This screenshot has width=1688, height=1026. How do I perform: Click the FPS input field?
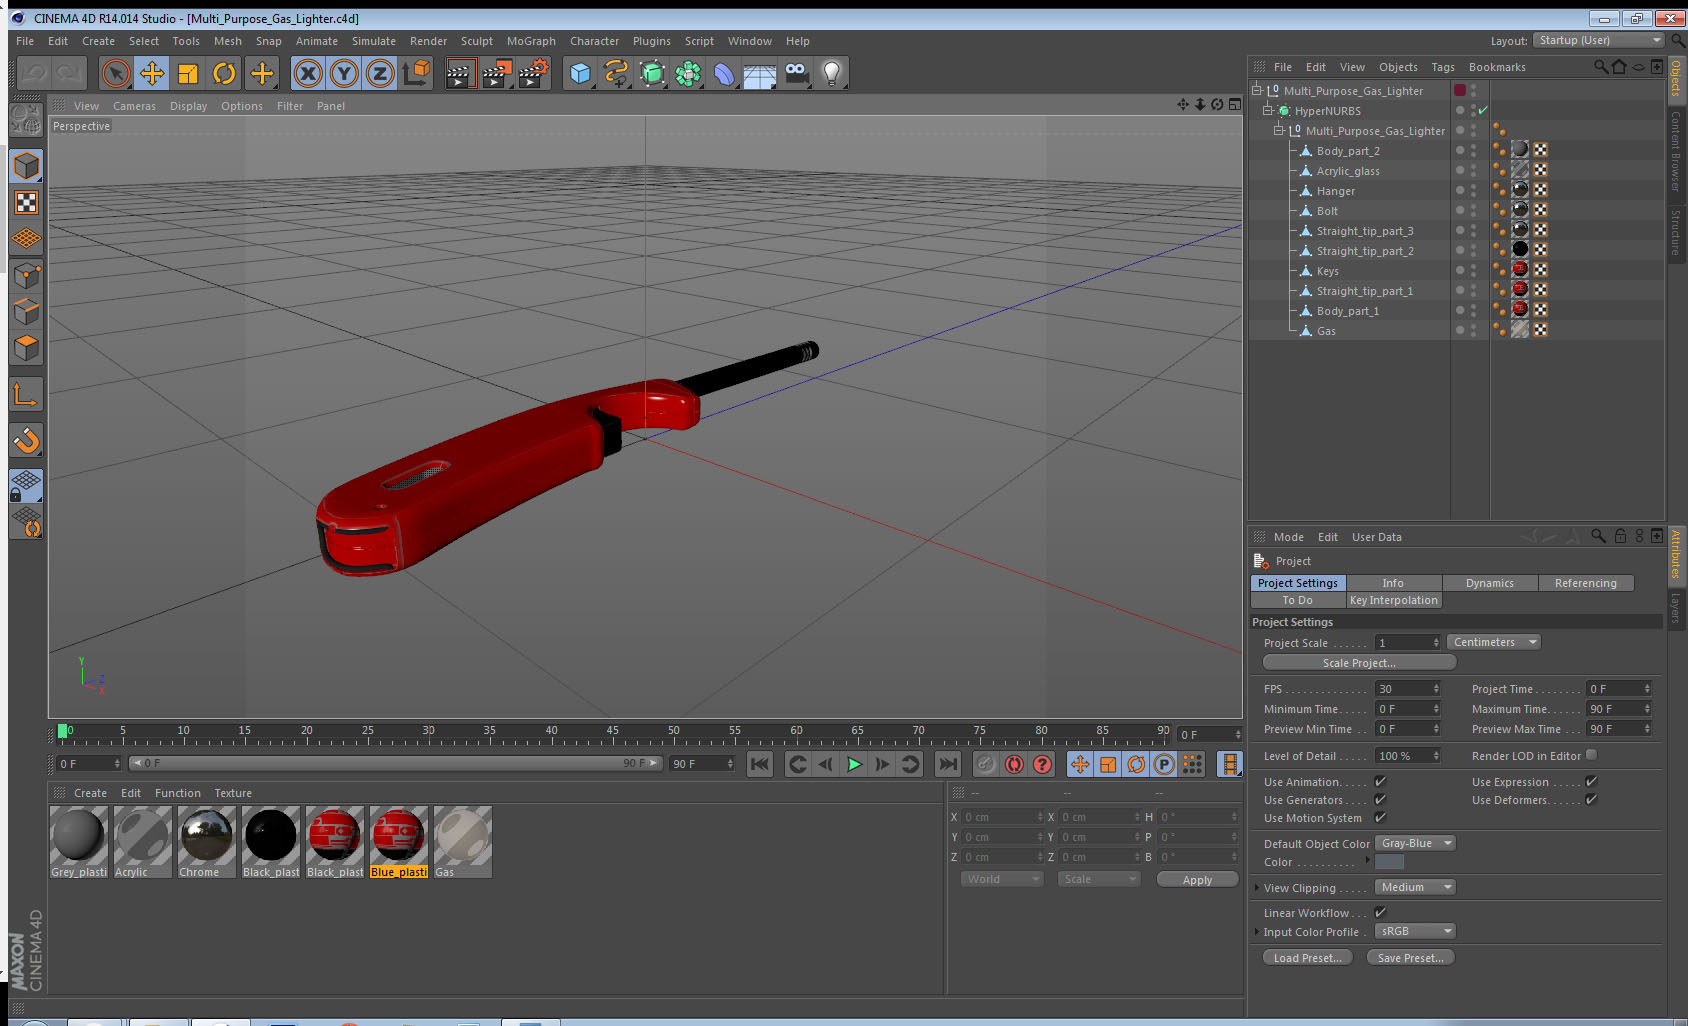coord(1408,689)
